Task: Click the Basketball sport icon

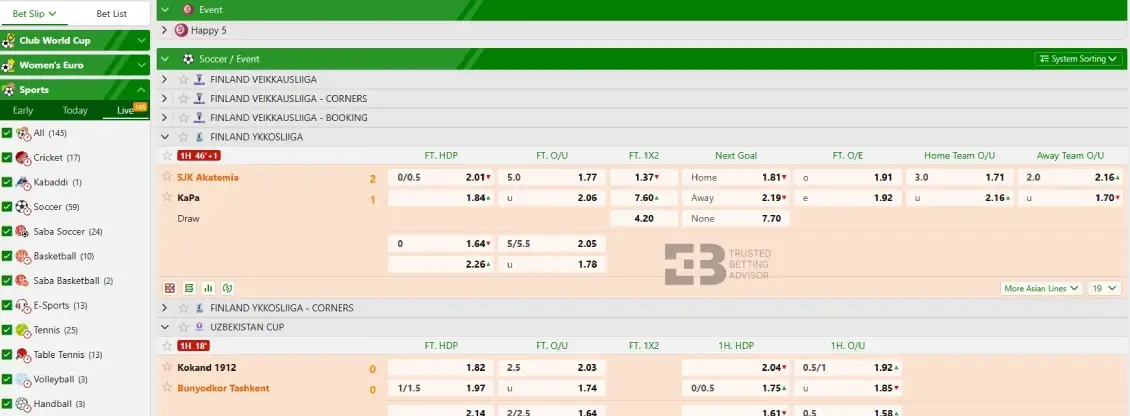Action: [23, 256]
